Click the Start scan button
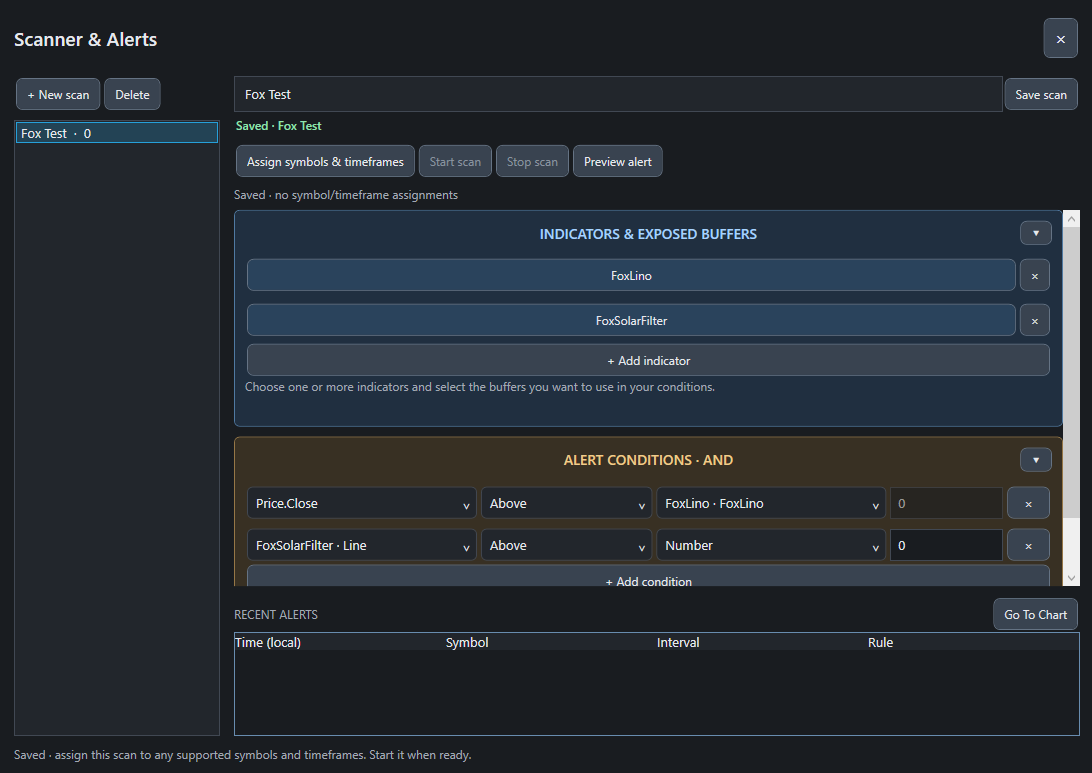 [455, 162]
